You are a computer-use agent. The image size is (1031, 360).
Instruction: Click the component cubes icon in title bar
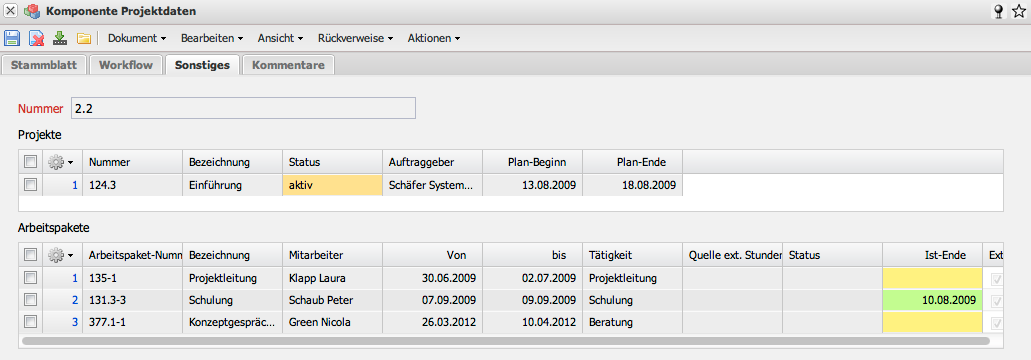click(x=31, y=11)
